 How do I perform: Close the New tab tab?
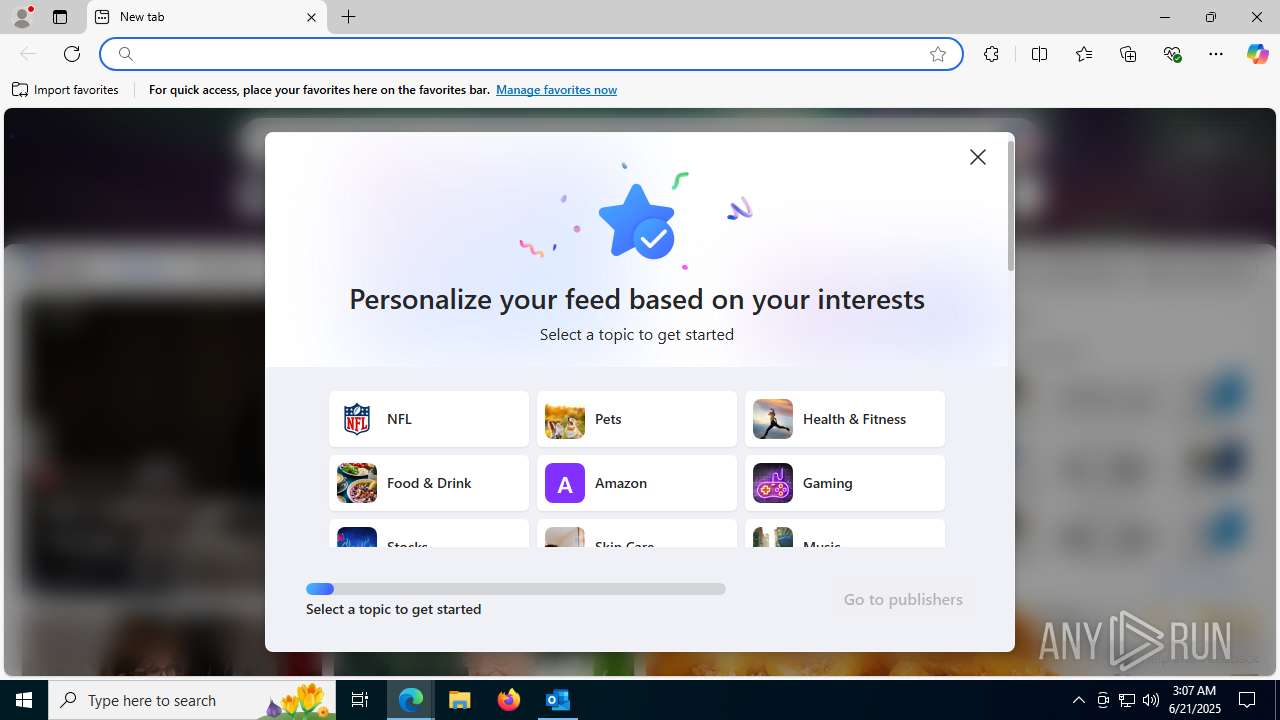tap(311, 17)
